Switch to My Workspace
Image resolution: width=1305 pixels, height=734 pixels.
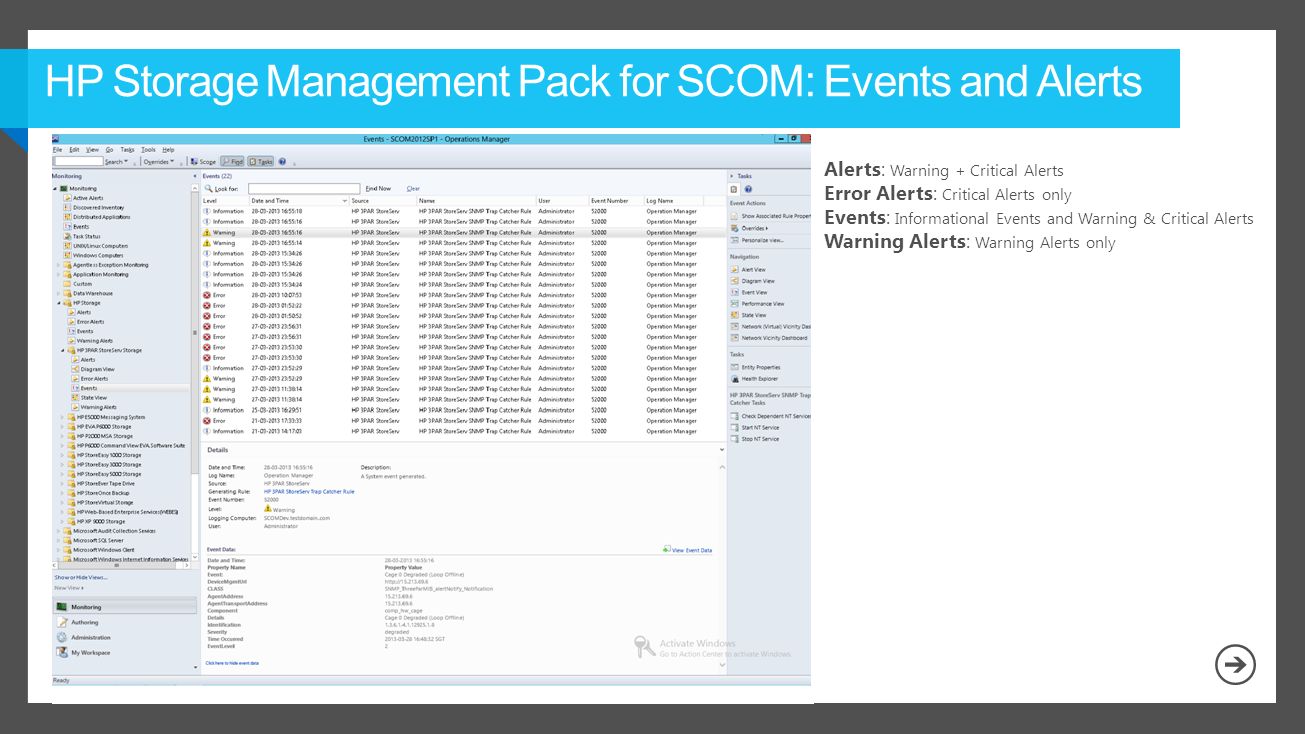click(x=124, y=653)
